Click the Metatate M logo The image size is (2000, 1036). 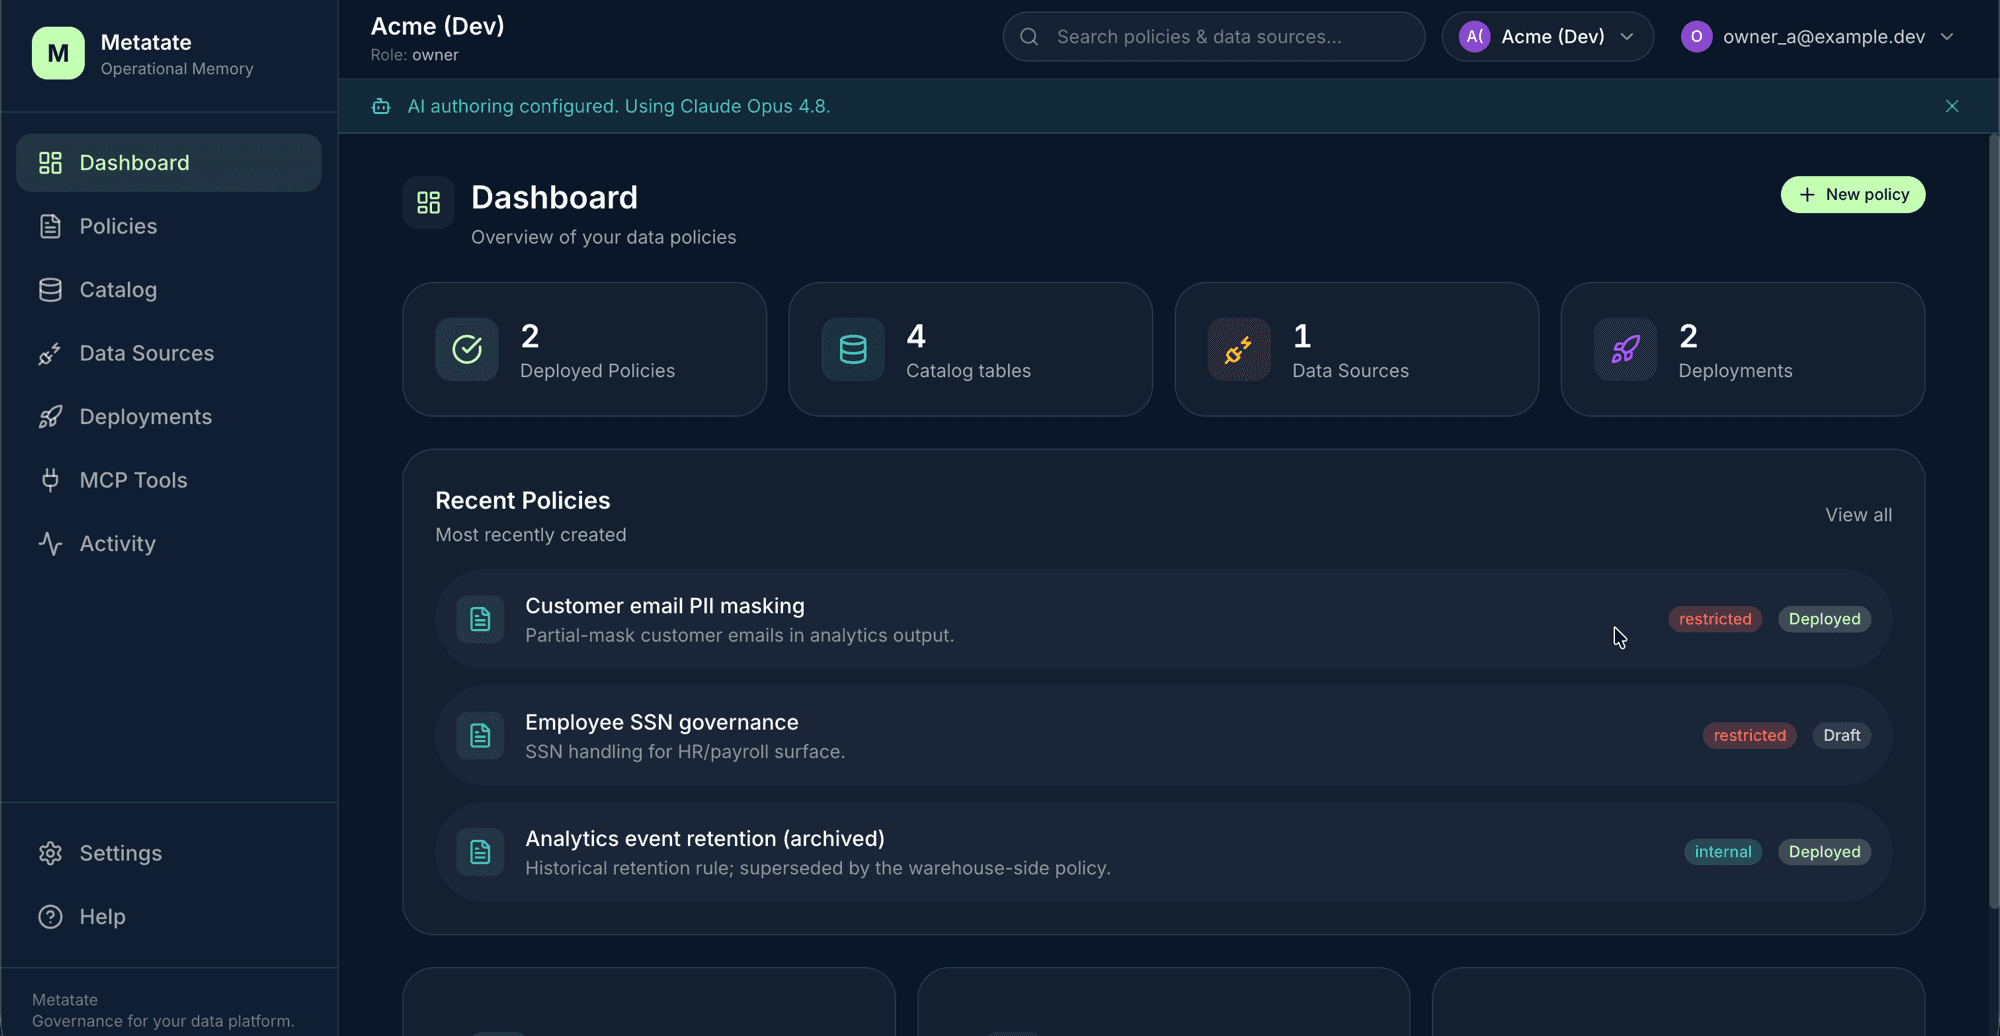tap(58, 53)
